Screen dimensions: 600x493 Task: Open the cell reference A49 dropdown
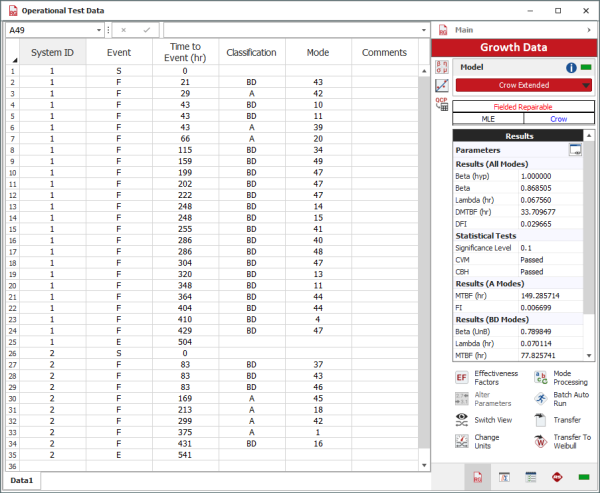pos(99,30)
